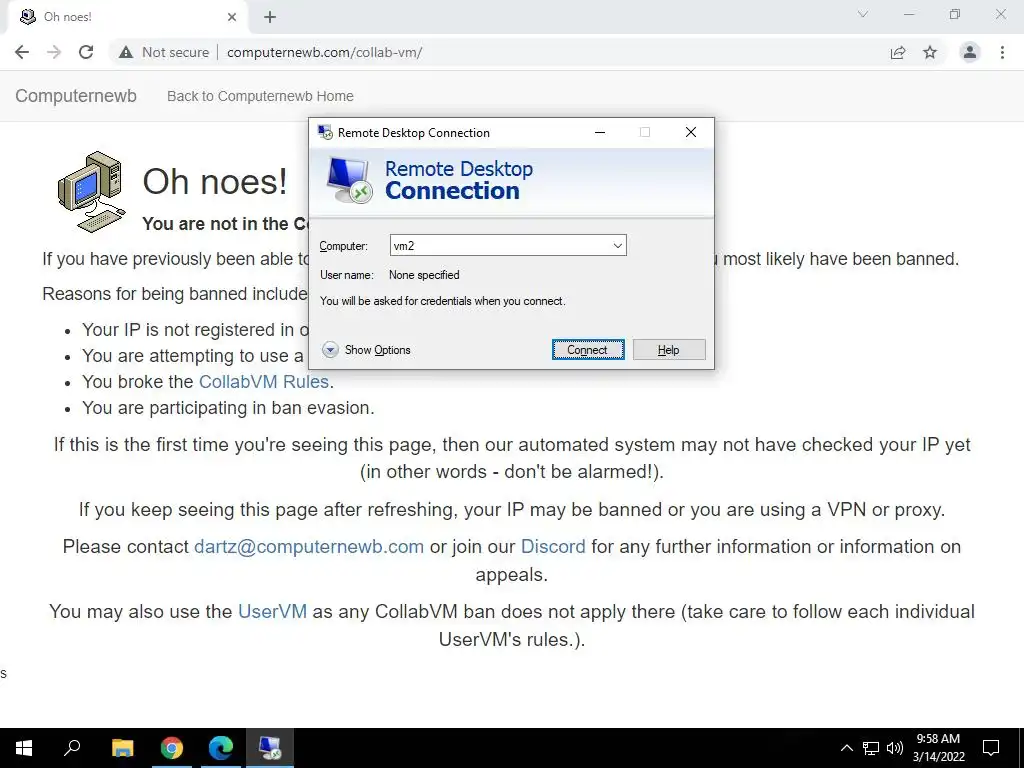
Task: Reload the page with the refresh icon
Action: click(x=86, y=52)
